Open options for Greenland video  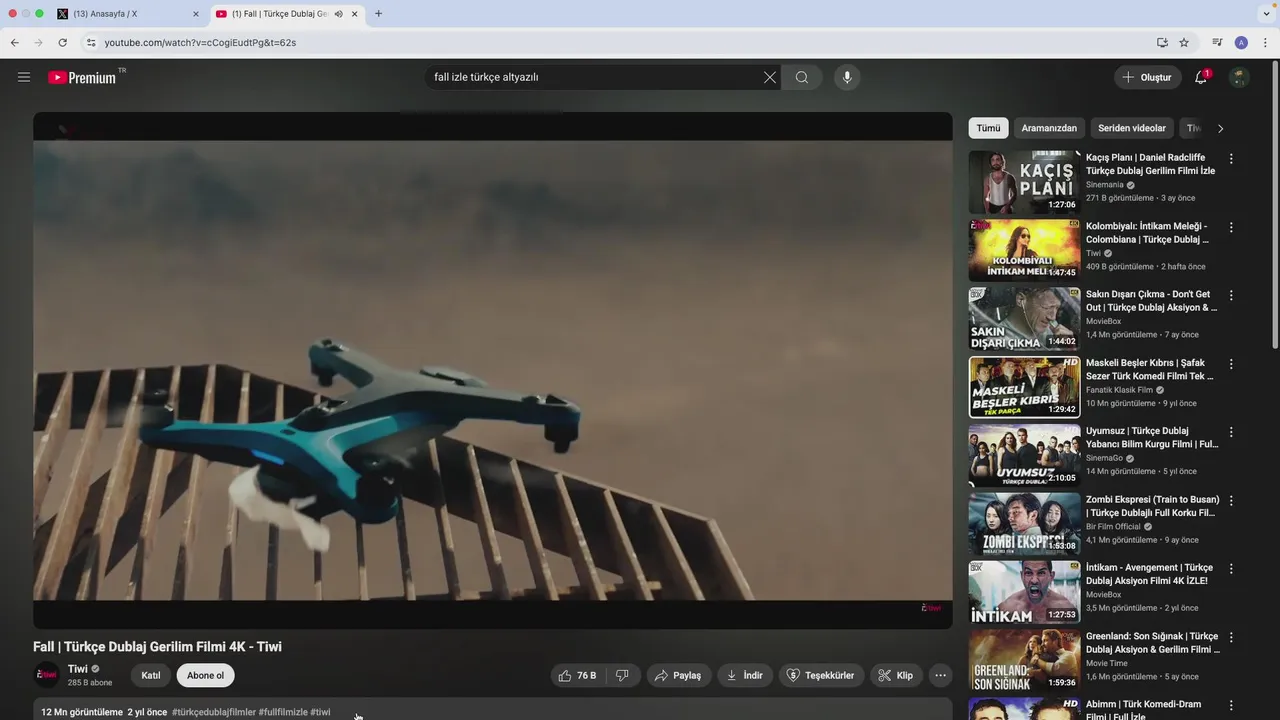pos(1231,637)
